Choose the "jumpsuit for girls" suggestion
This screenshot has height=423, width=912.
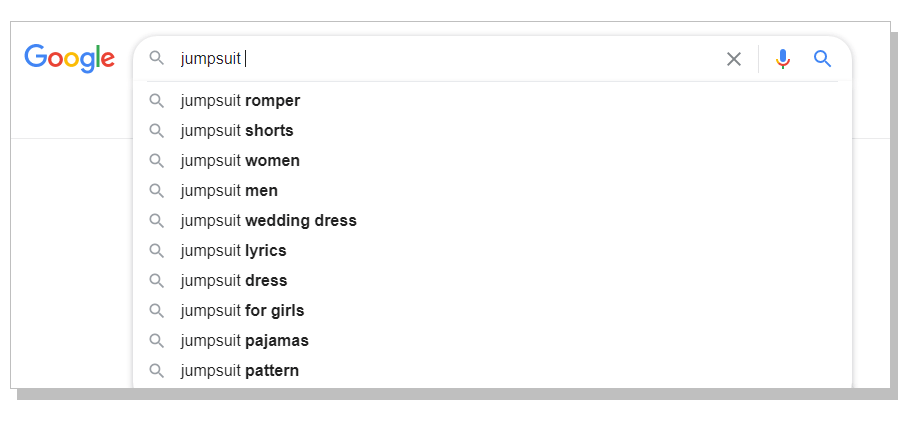(242, 311)
